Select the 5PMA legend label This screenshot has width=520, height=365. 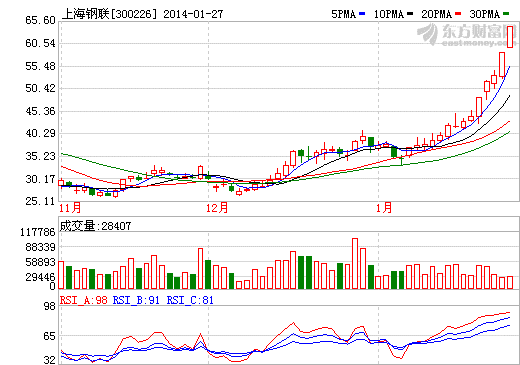click(x=344, y=14)
